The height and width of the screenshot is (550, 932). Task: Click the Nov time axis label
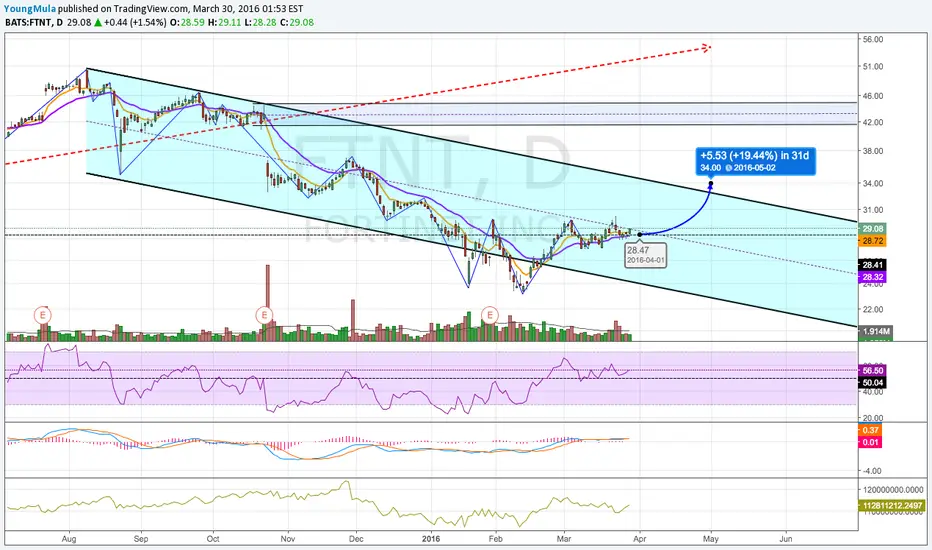[288, 539]
